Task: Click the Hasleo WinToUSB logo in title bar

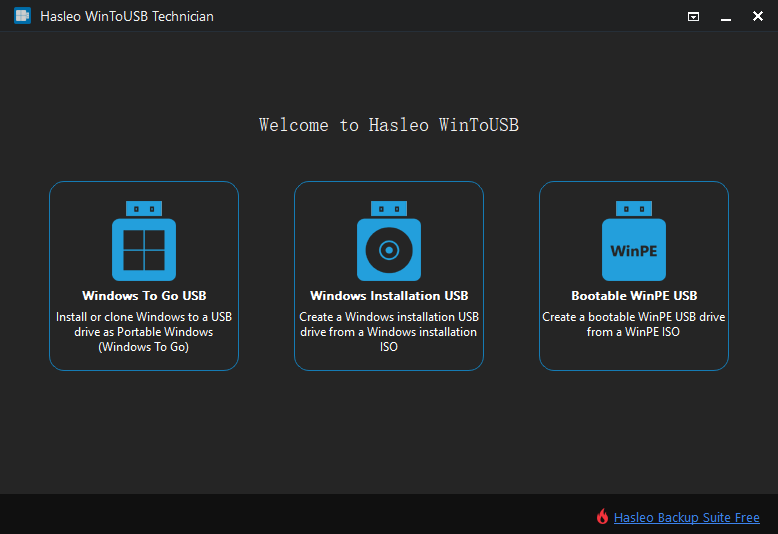Action: point(22,16)
